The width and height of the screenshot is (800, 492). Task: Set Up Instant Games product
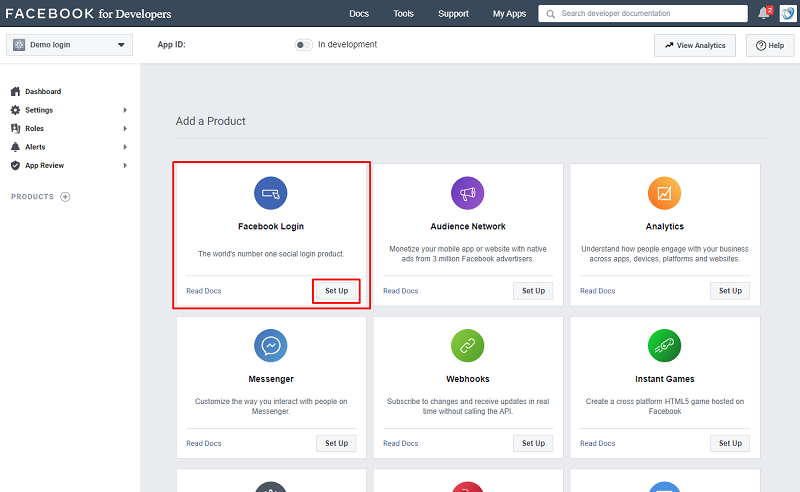click(x=730, y=444)
